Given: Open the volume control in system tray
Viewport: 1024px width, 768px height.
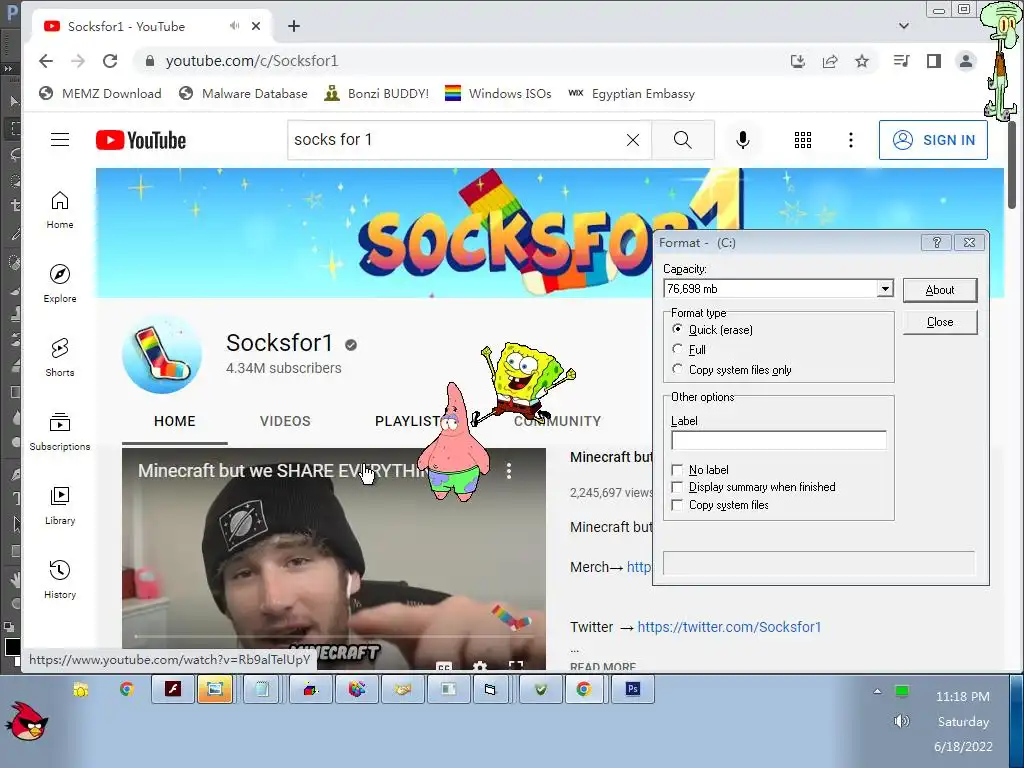Looking at the screenshot, I should coord(902,721).
